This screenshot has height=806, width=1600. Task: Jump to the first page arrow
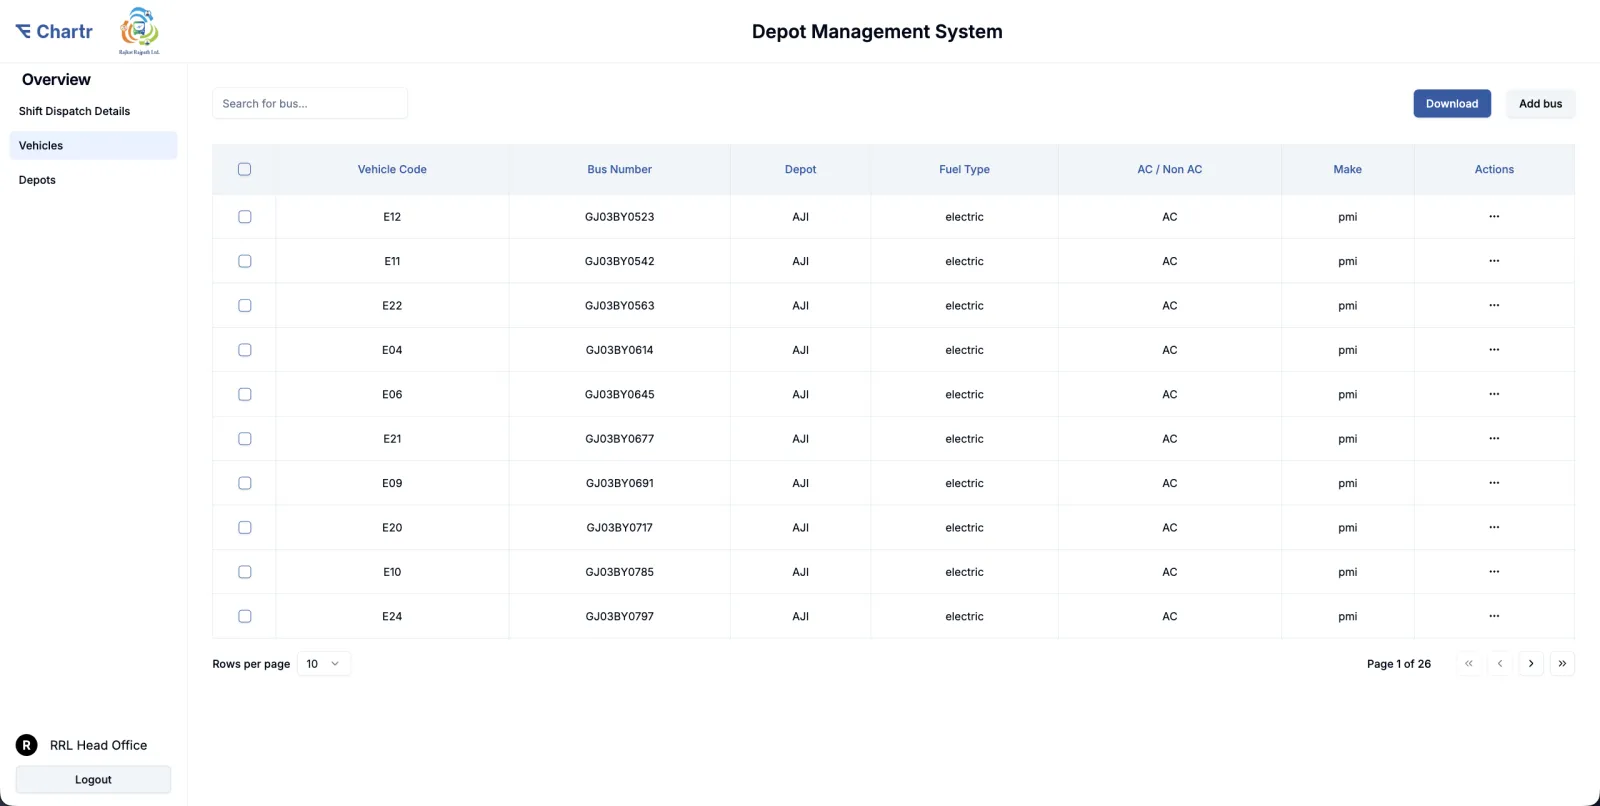pyautogui.click(x=1469, y=664)
